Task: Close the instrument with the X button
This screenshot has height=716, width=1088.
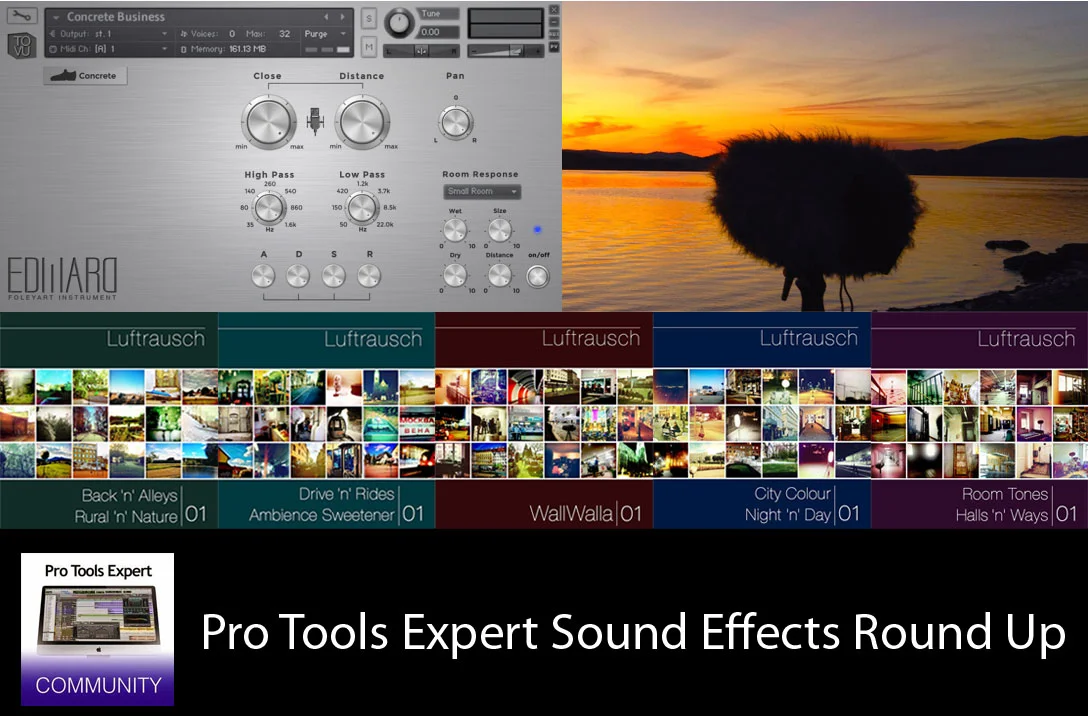Action: coord(554,10)
